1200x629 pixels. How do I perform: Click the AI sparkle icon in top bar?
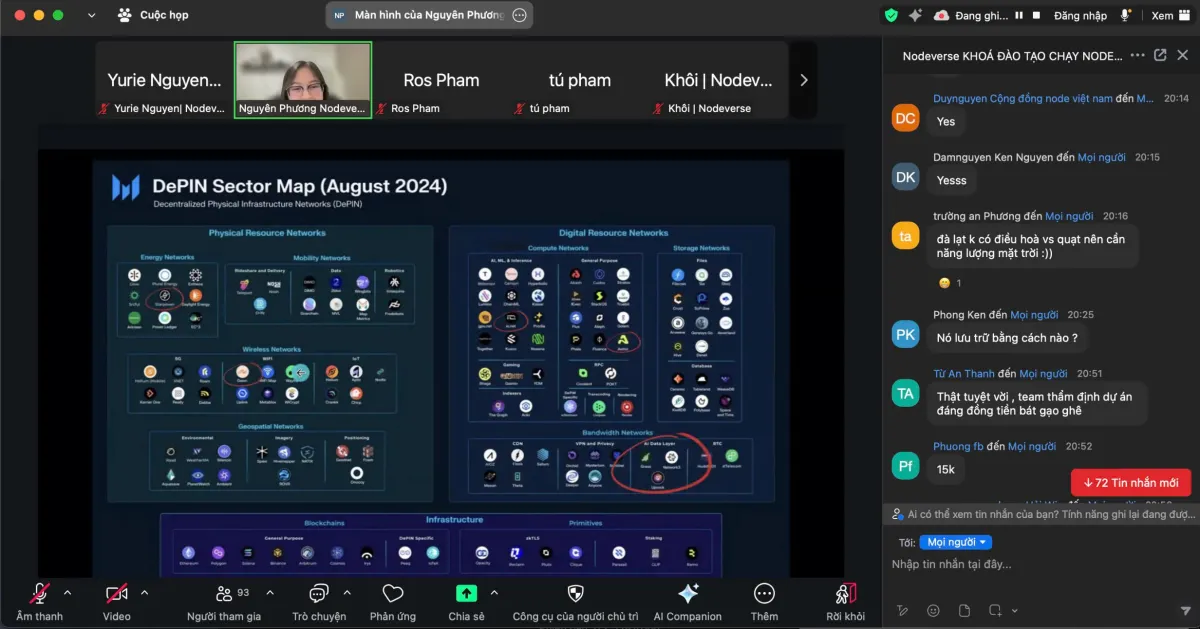(915, 15)
